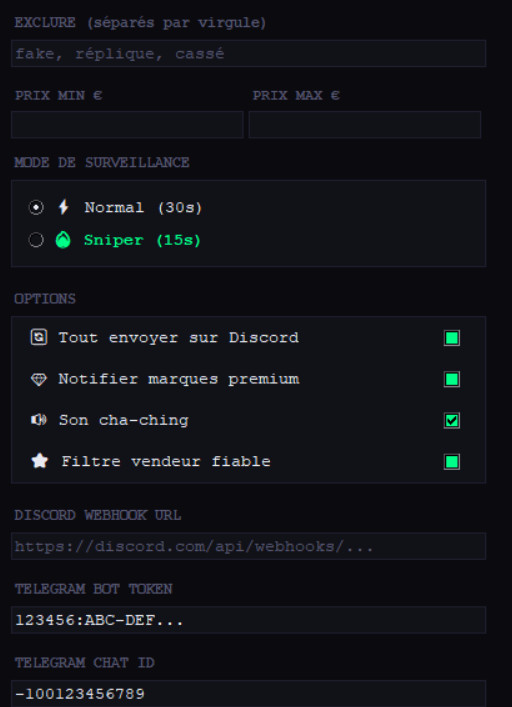Select the Normal (30s) radio button
The width and height of the screenshot is (512, 707).
36,207
